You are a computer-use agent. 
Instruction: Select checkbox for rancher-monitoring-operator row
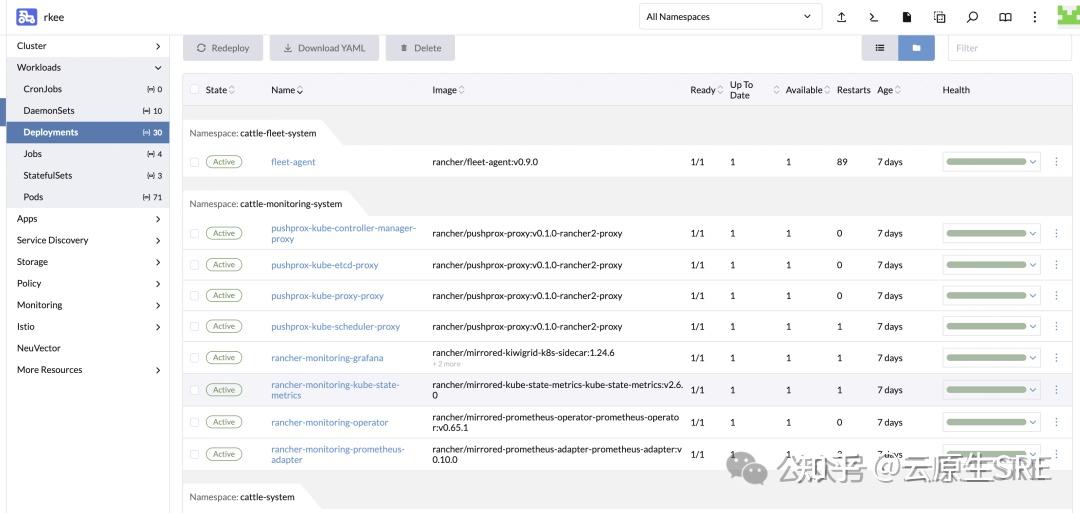point(194,422)
